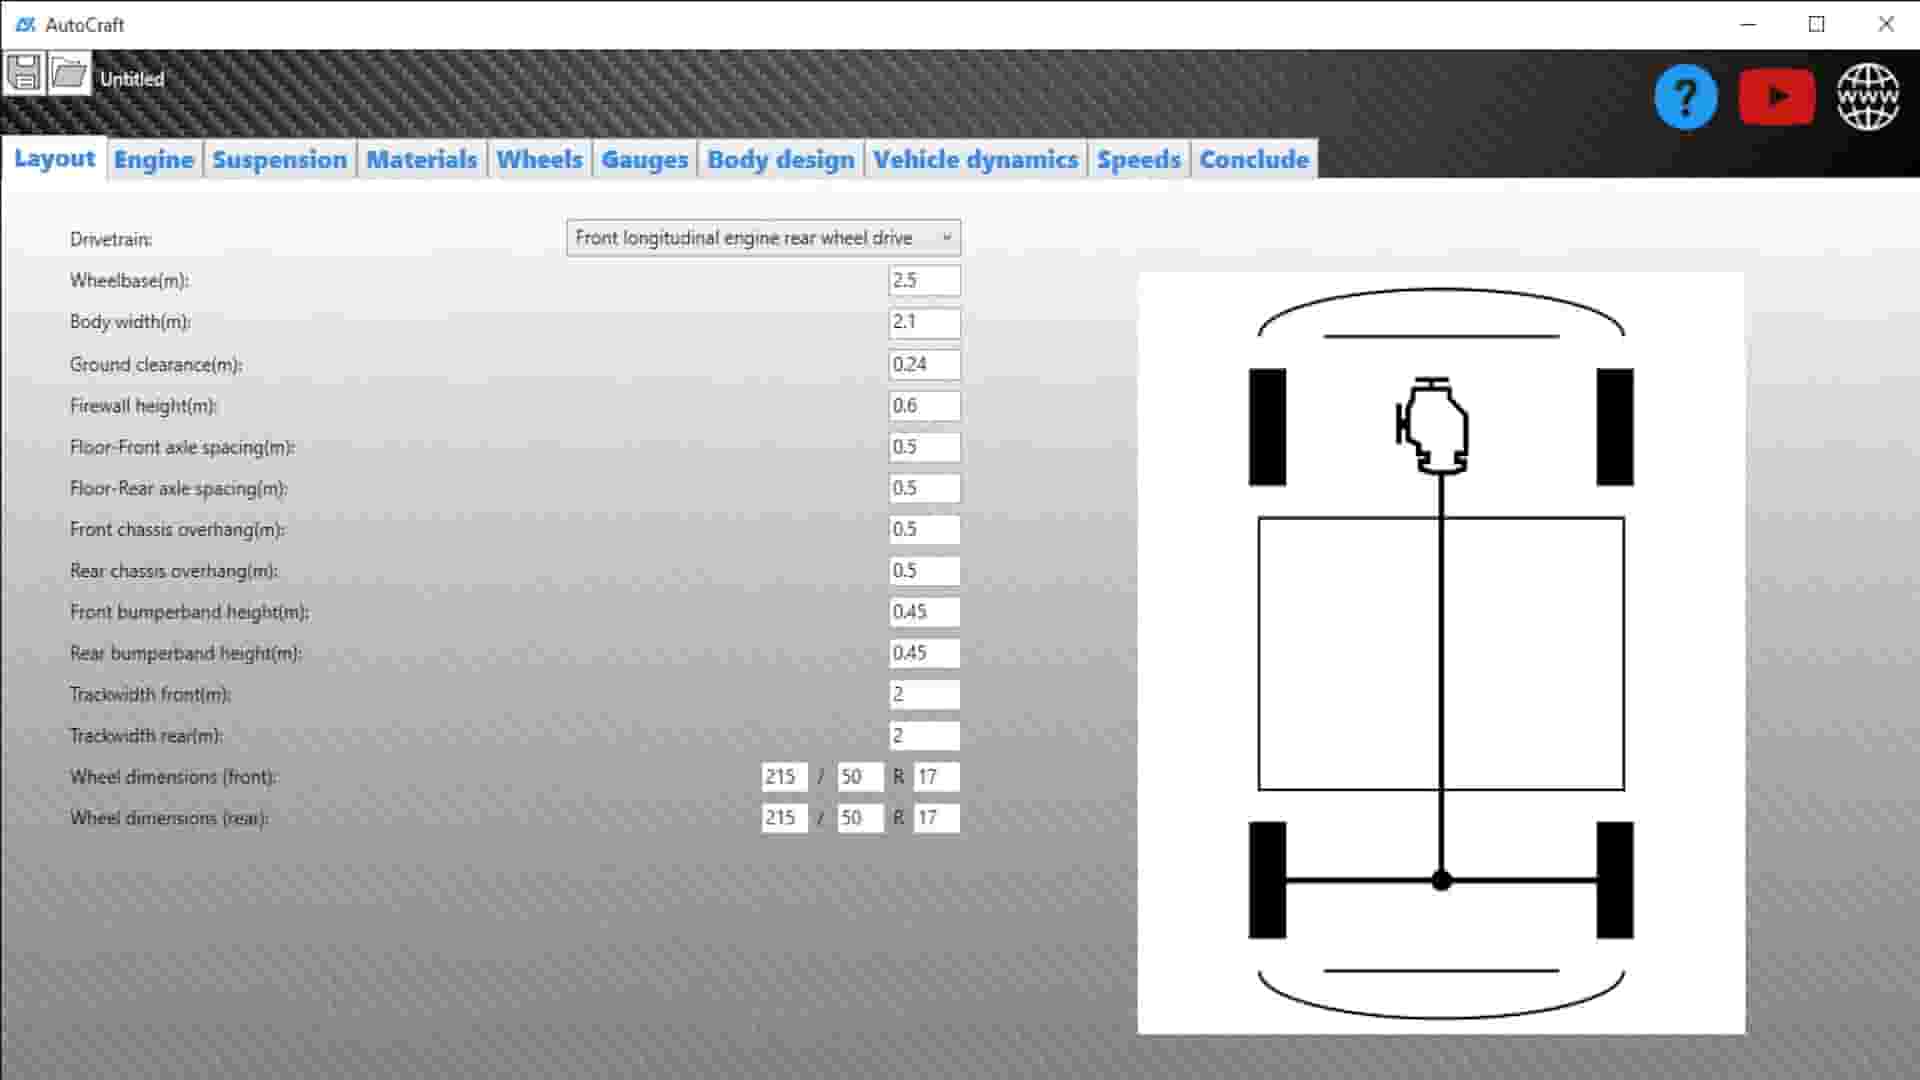Select the Materials tab
The image size is (1920, 1080).
[421, 159]
